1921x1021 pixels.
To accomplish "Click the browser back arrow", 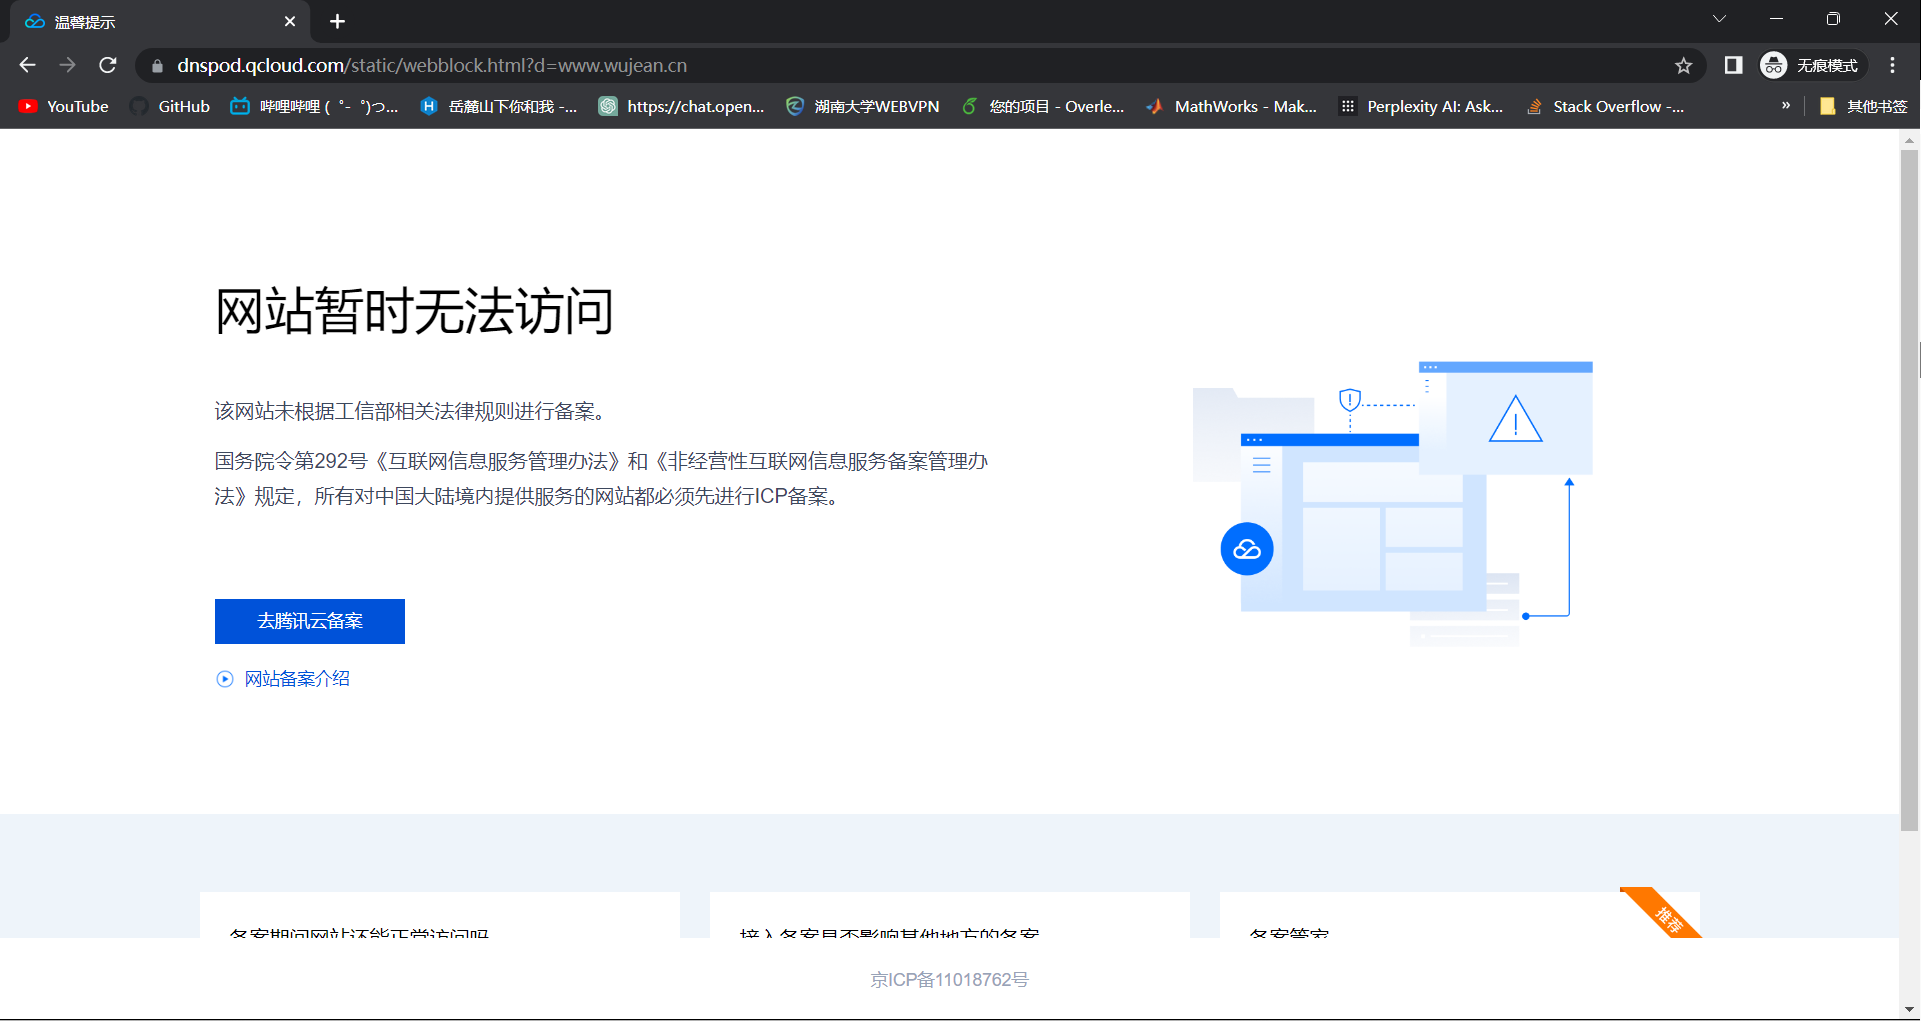I will click(27, 65).
